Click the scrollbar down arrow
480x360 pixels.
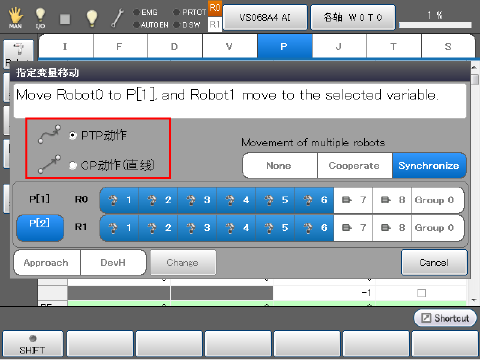click(475, 300)
